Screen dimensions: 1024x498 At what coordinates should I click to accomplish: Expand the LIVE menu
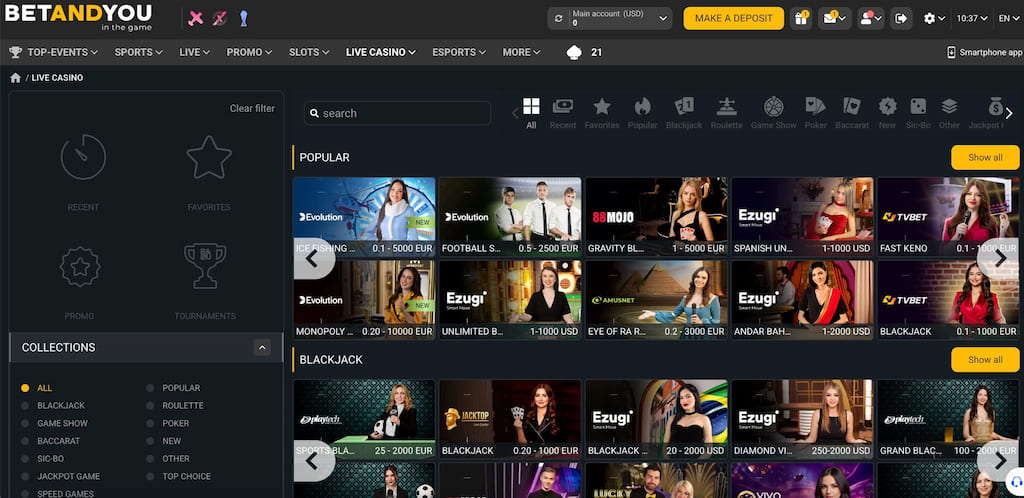coord(195,52)
